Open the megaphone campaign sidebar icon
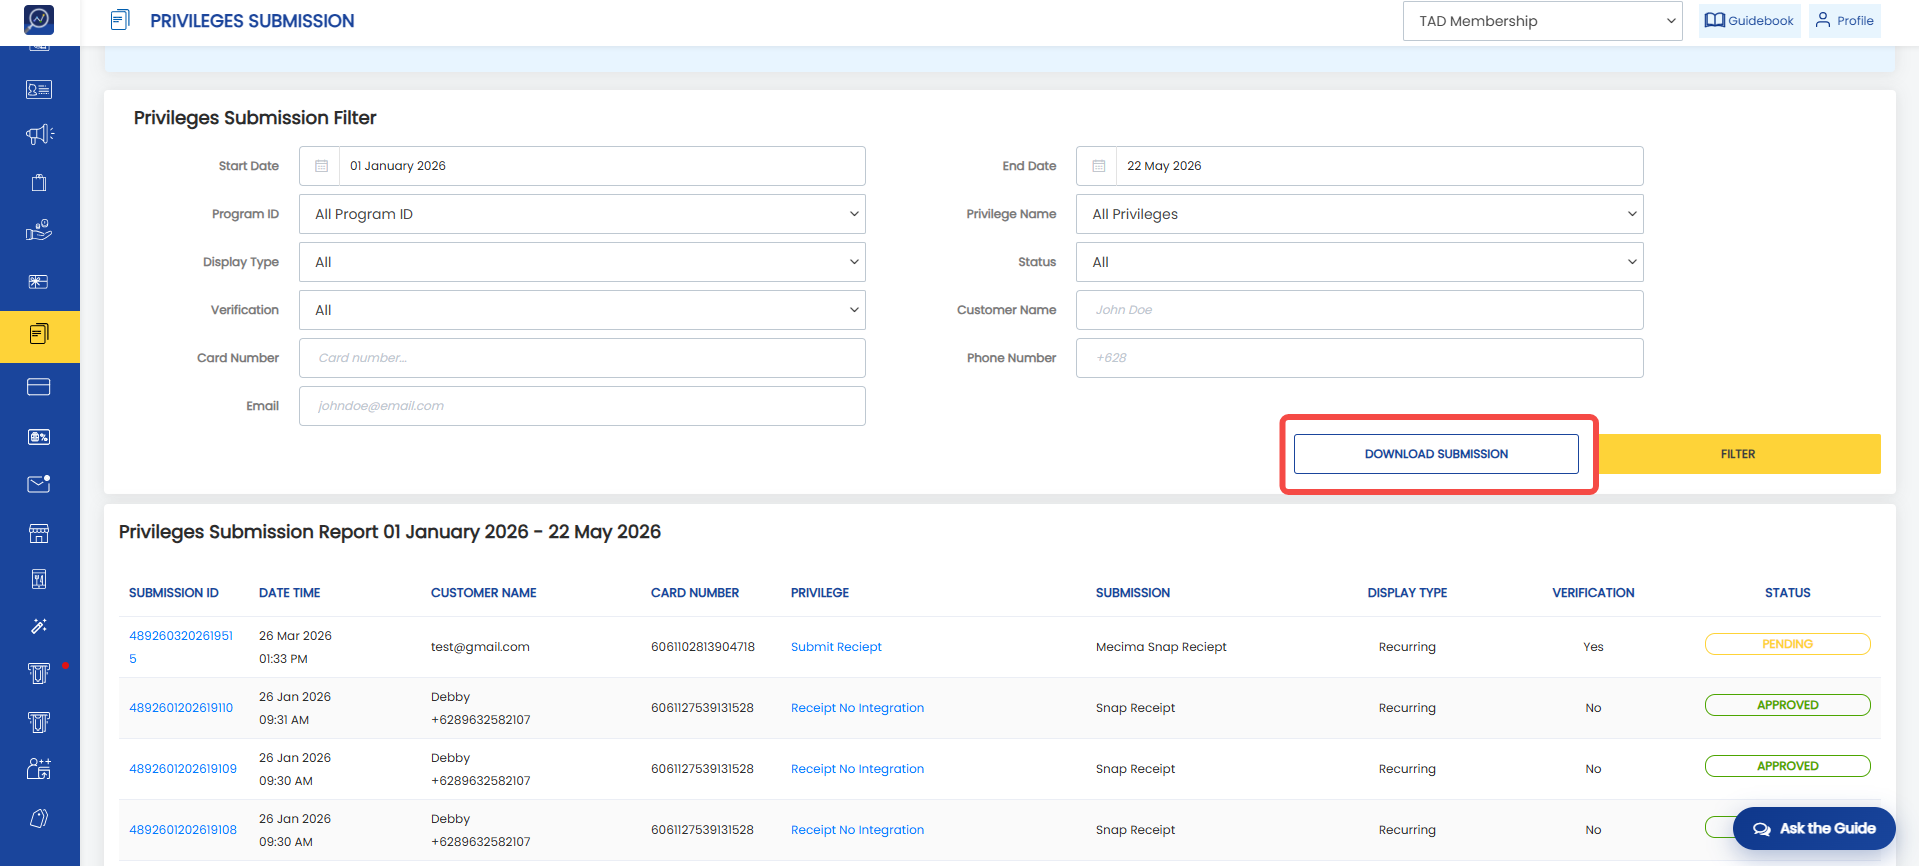The image size is (1919, 866). pyautogui.click(x=39, y=135)
